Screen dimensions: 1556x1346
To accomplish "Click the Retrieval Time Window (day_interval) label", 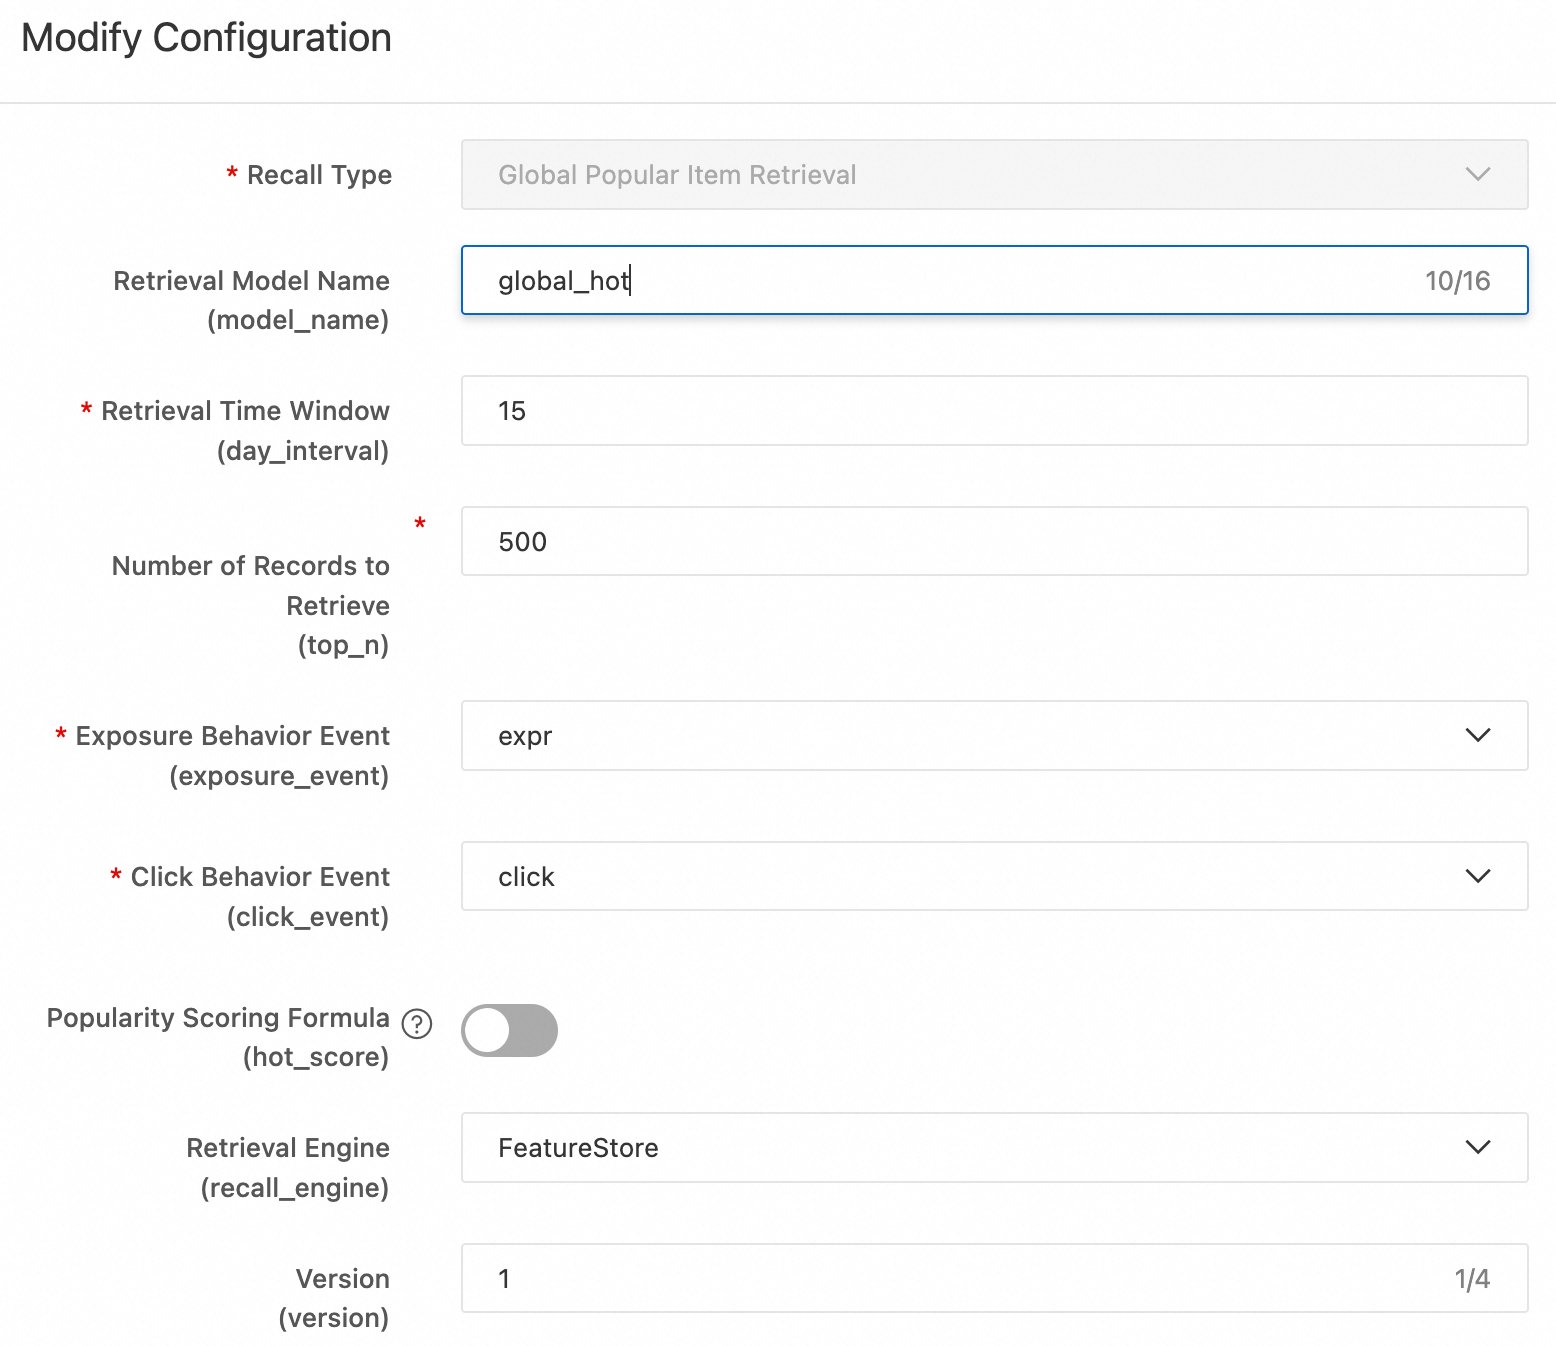I will click(x=245, y=431).
